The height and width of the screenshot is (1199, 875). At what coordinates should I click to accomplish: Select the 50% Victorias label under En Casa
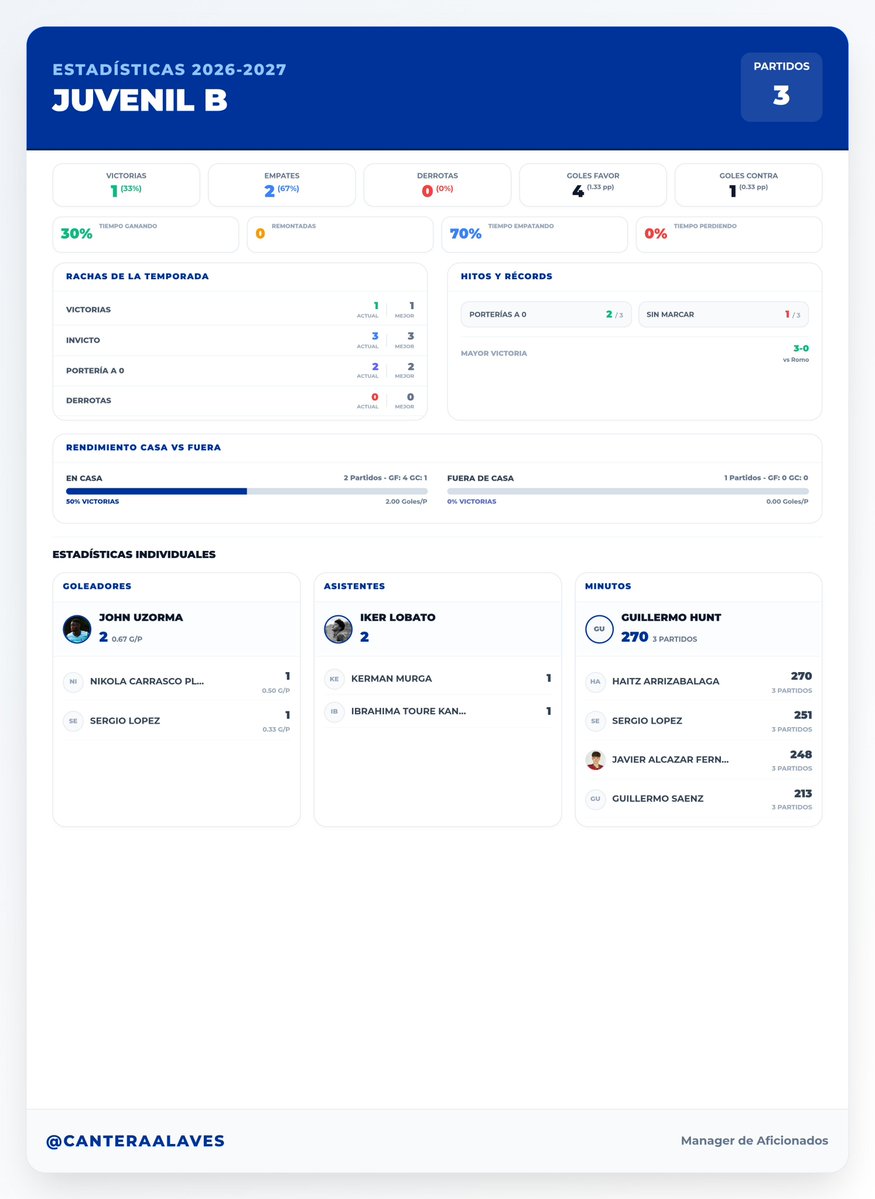pos(93,502)
